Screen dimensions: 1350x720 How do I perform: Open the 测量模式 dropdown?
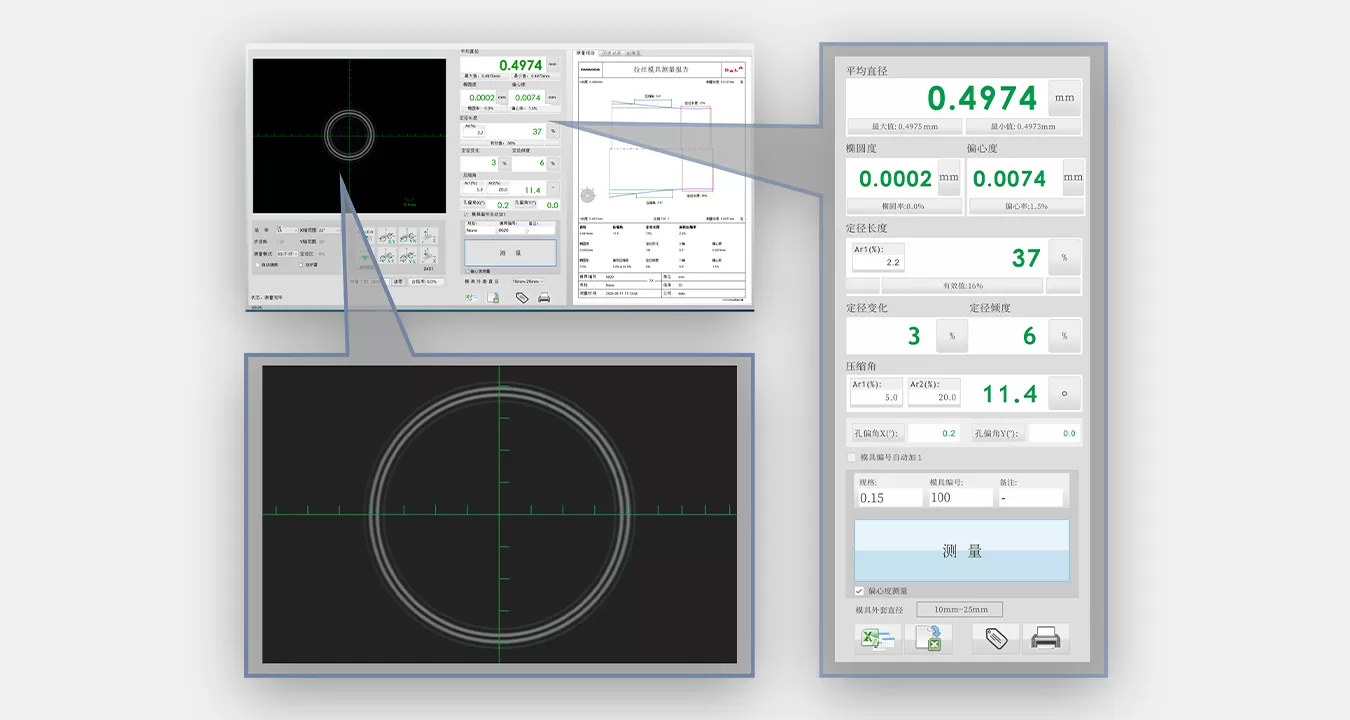(x=287, y=254)
